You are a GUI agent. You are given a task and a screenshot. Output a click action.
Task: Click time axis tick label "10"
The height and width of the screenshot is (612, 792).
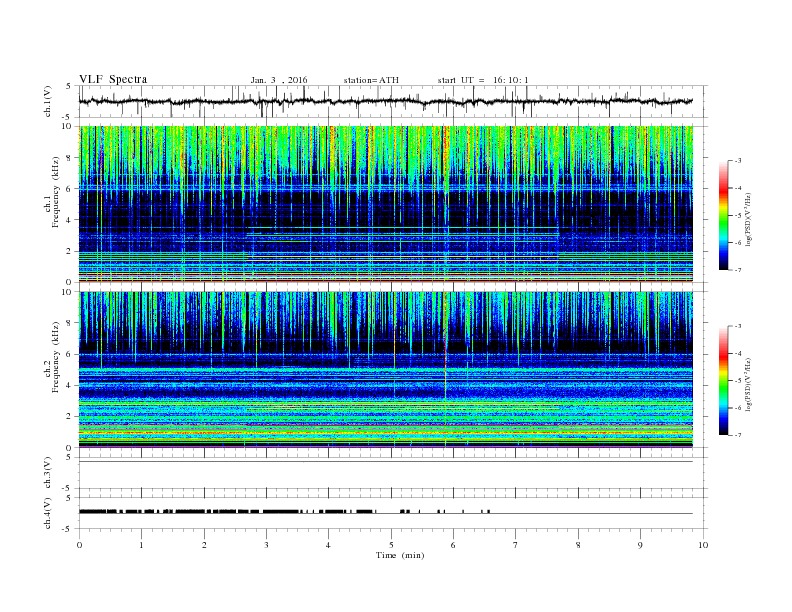point(703,545)
